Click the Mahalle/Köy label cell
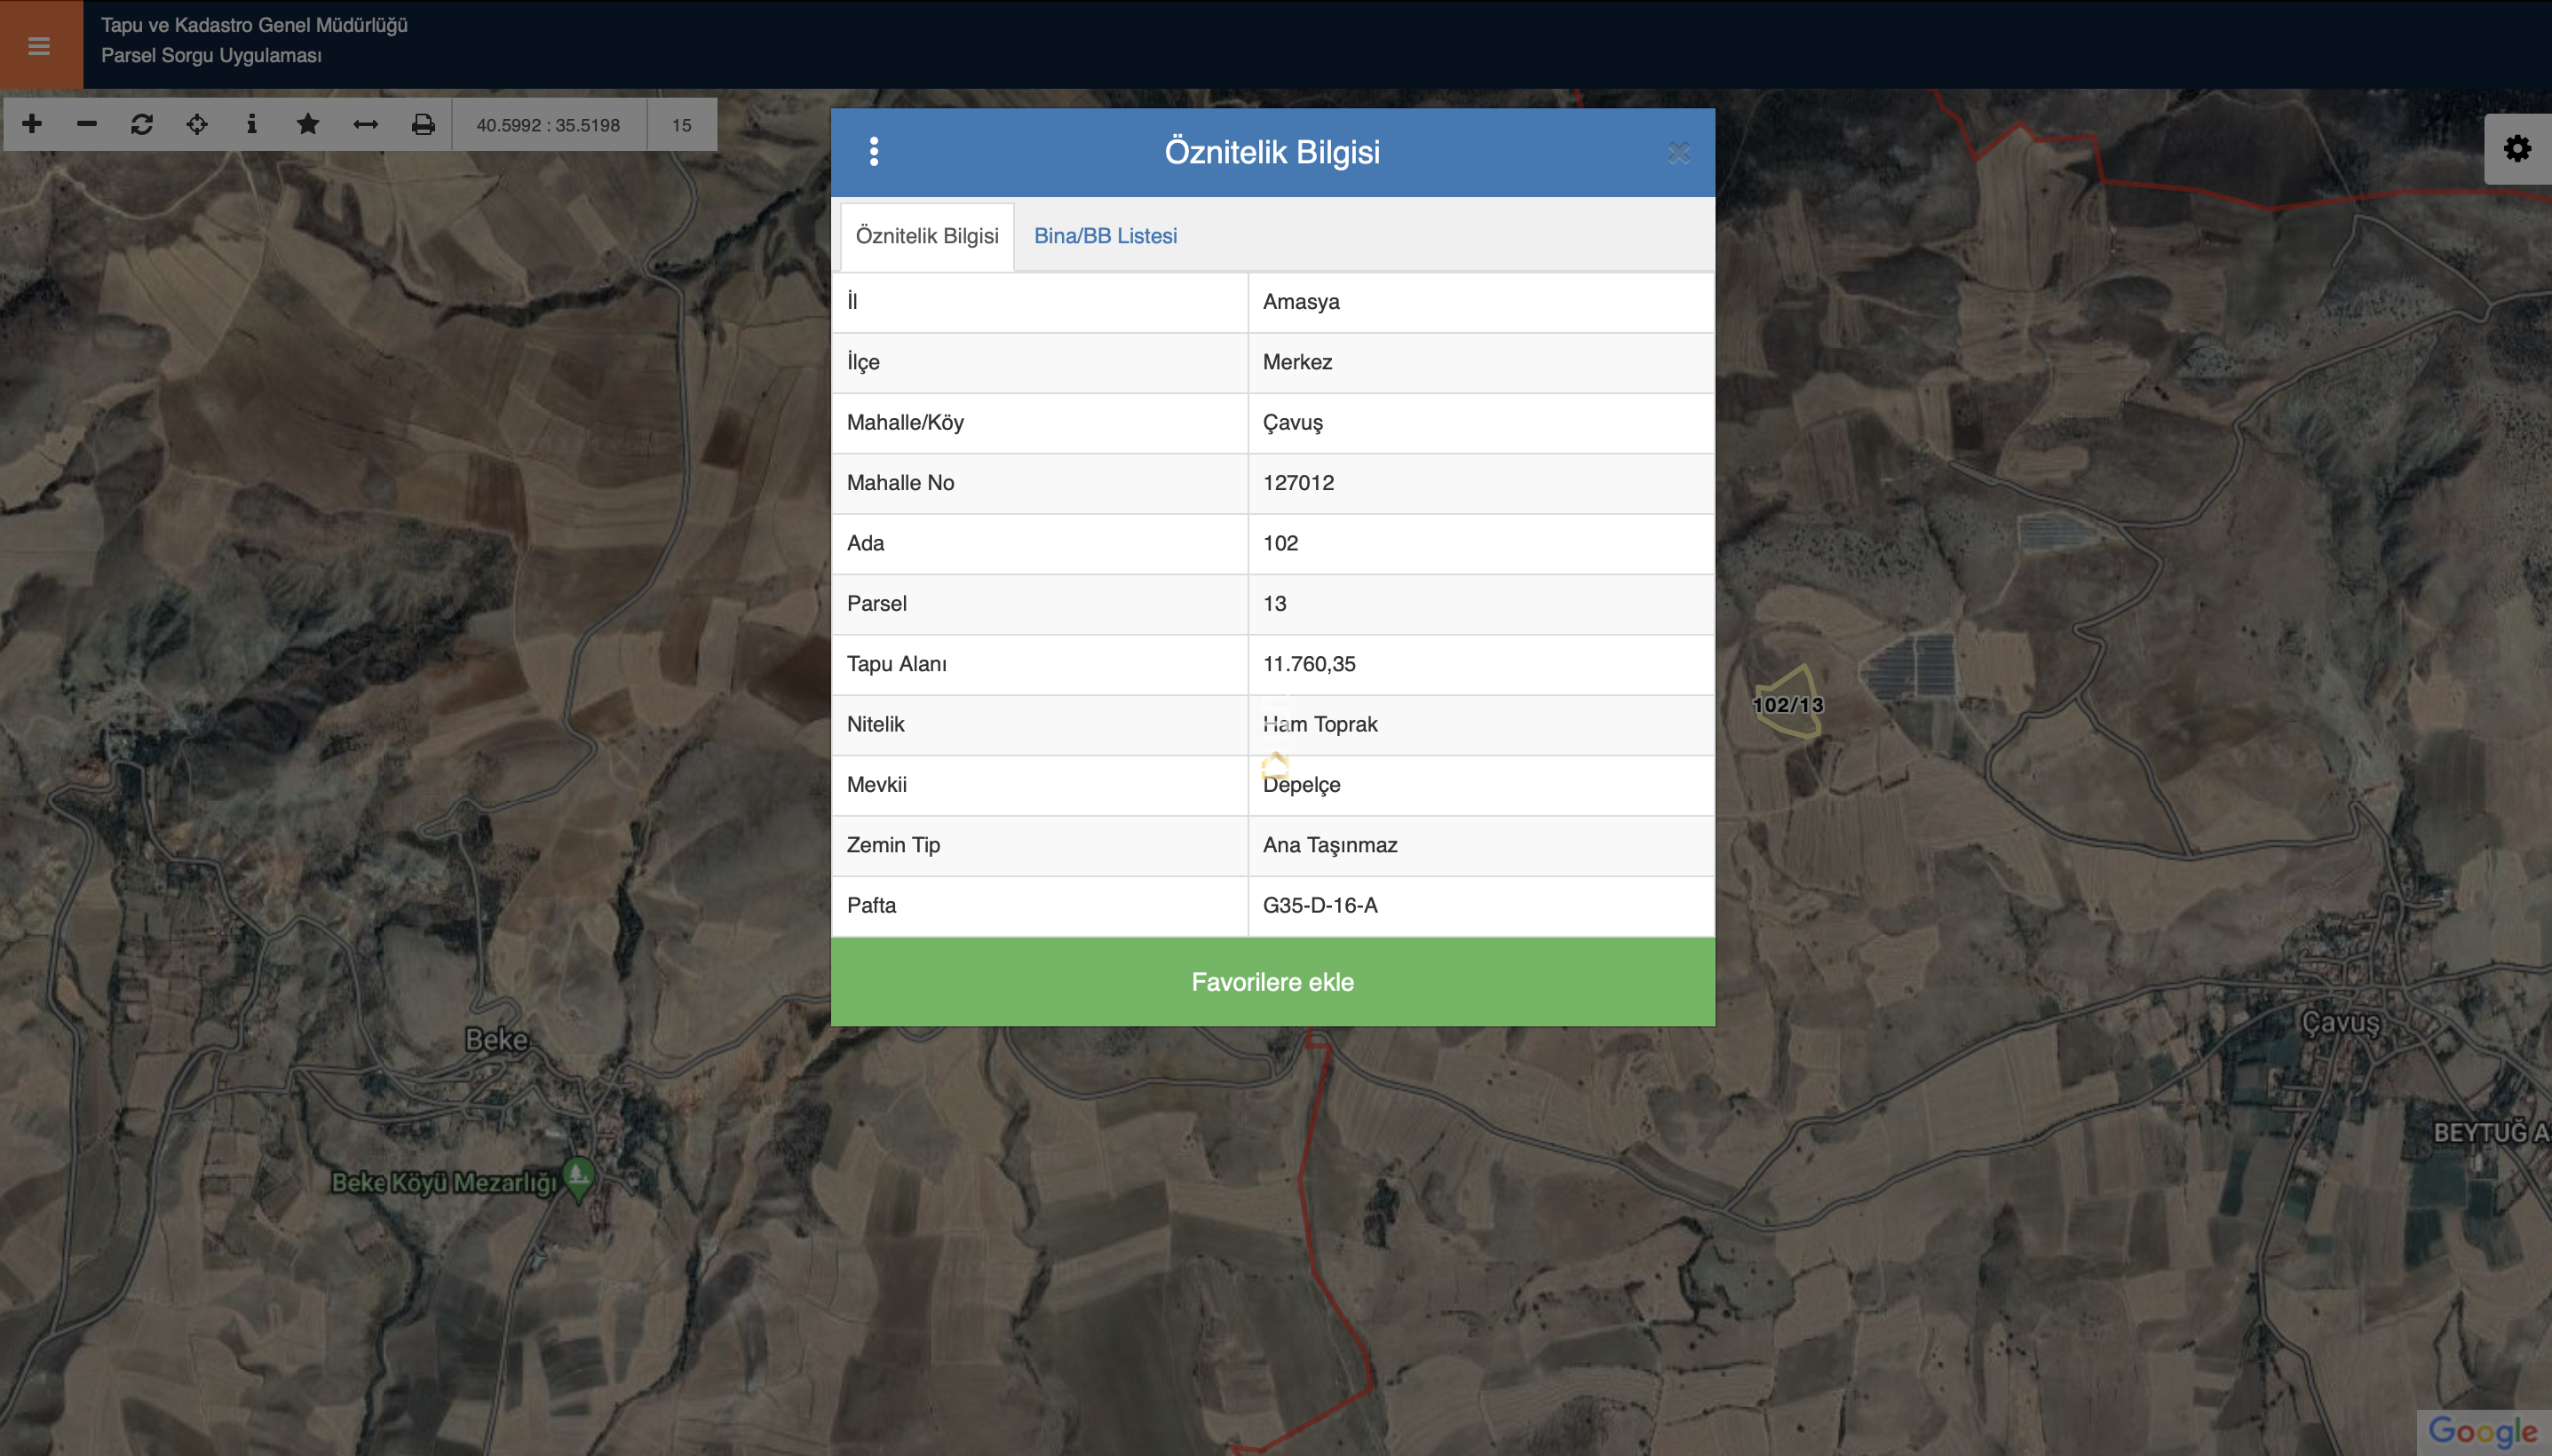This screenshot has width=2552, height=1456. click(x=1040, y=423)
